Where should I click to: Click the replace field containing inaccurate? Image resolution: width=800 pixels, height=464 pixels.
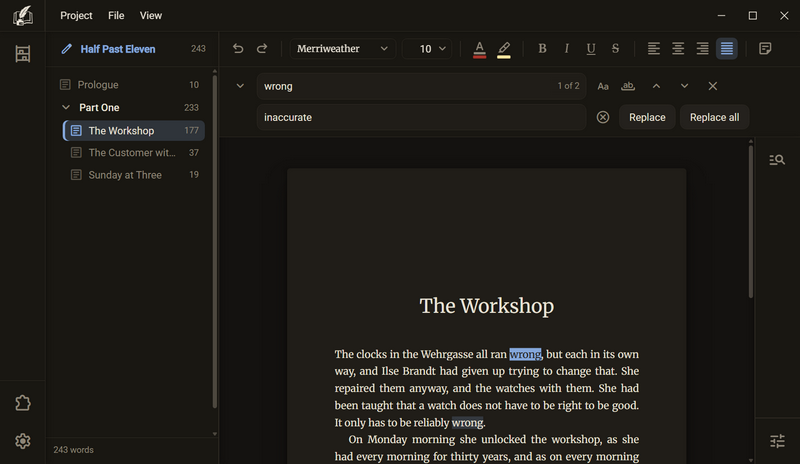(x=421, y=117)
